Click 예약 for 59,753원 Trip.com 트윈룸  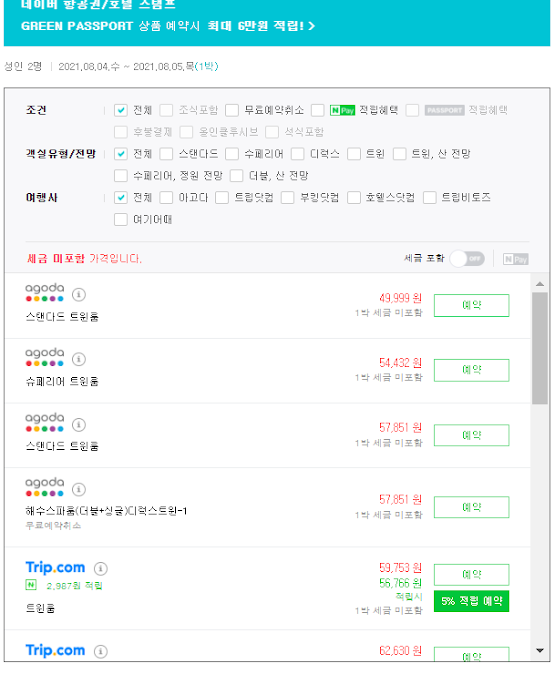[472, 575]
